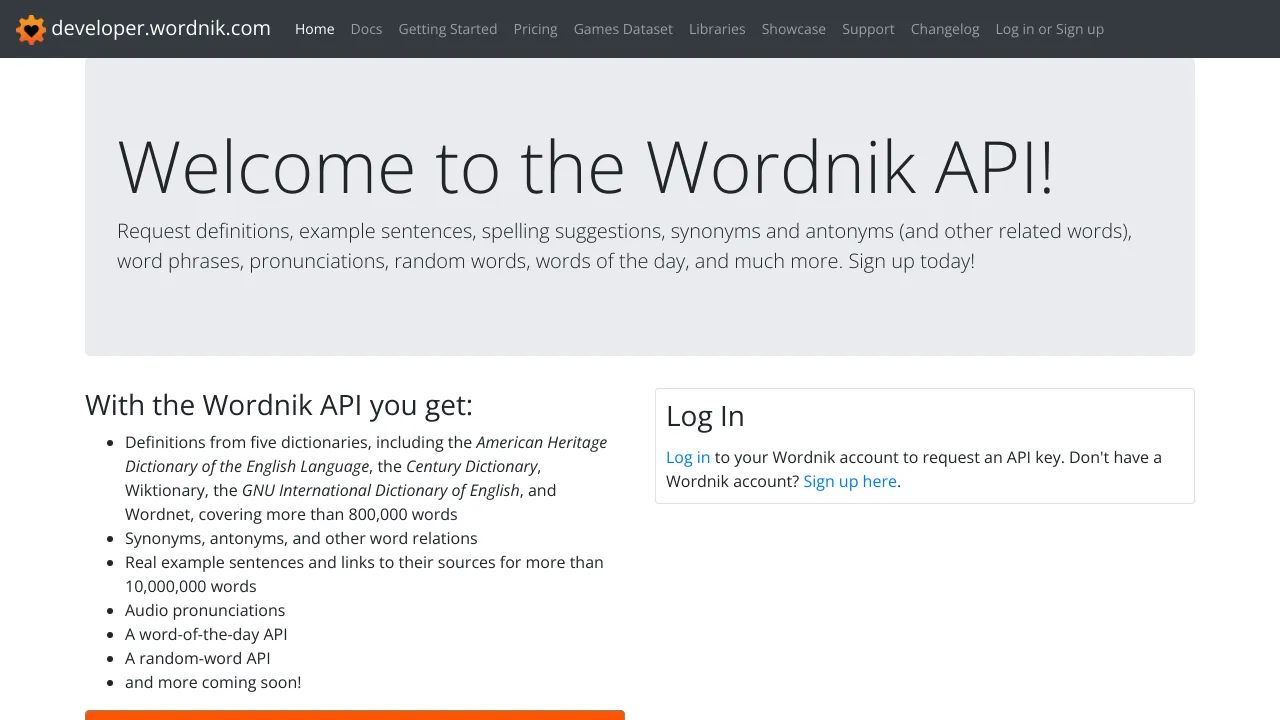The height and width of the screenshot is (720, 1280).
Task: Click 'Sign up here' link
Action: 850,481
